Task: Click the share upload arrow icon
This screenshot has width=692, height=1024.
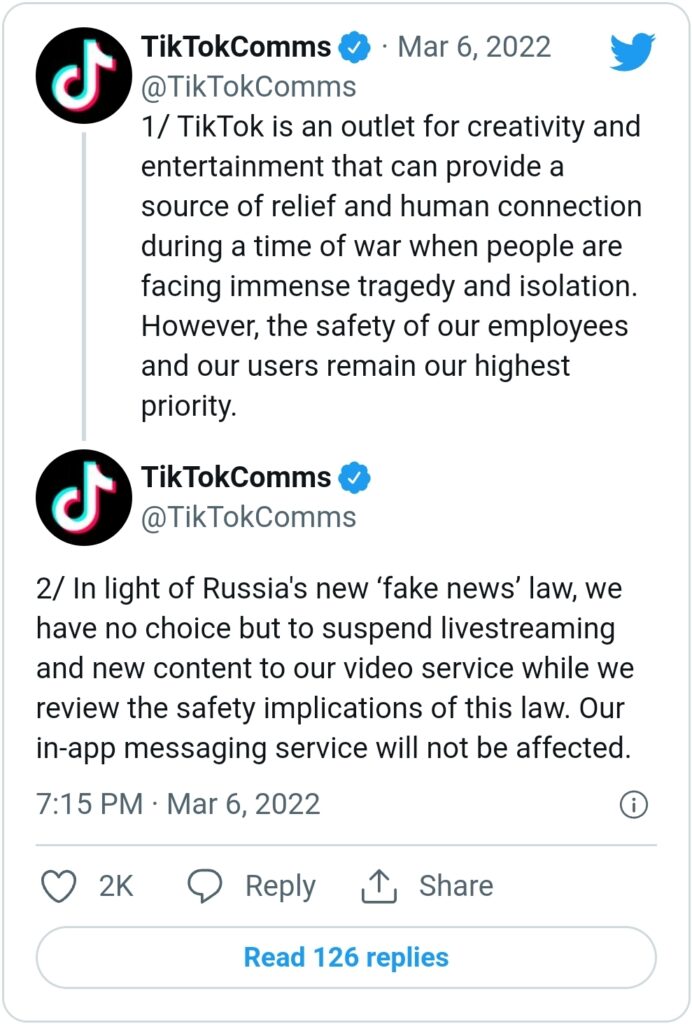Action: click(x=379, y=886)
